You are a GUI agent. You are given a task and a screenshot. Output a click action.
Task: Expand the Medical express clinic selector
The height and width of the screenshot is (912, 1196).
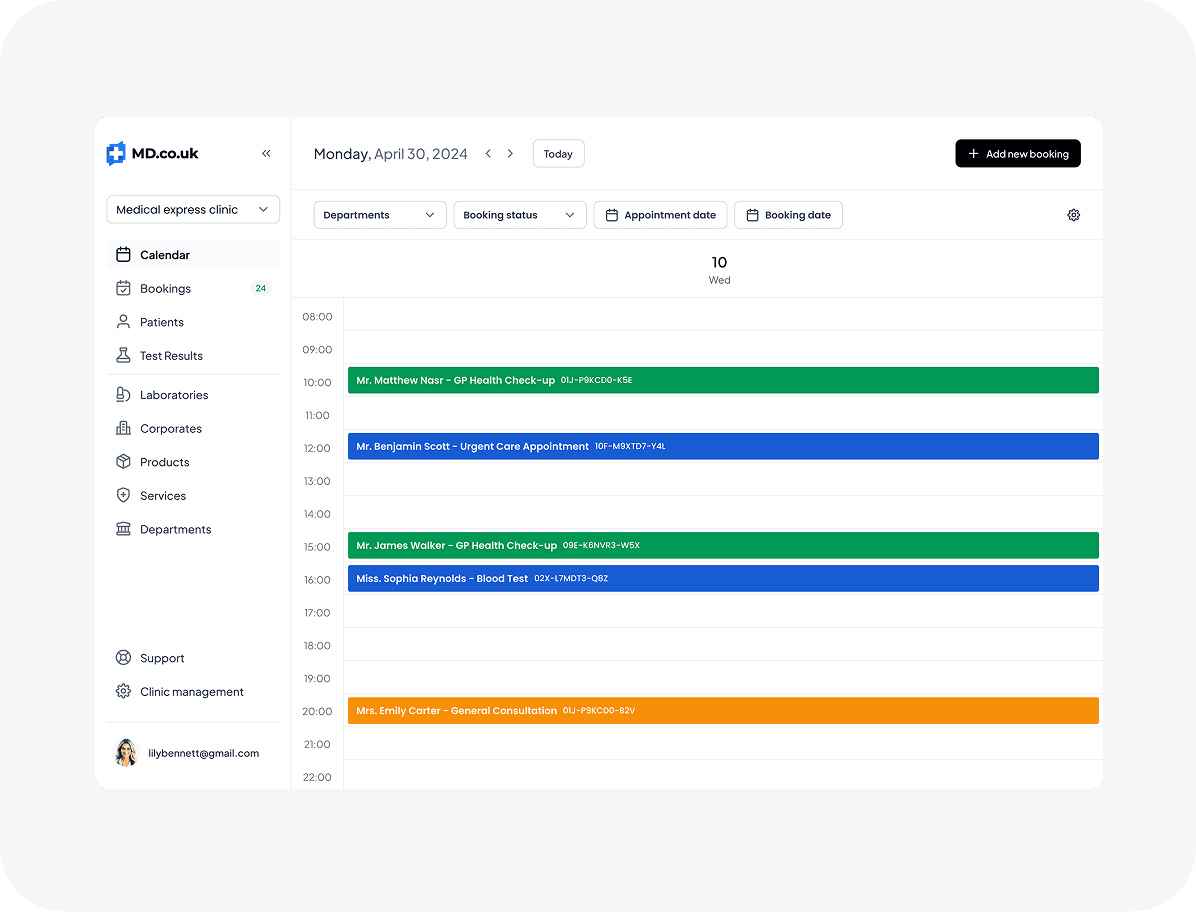[x=193, y=210]
